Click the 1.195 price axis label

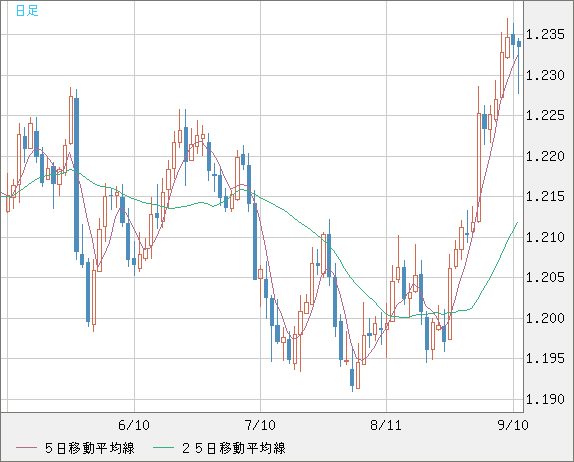(545, 358)
